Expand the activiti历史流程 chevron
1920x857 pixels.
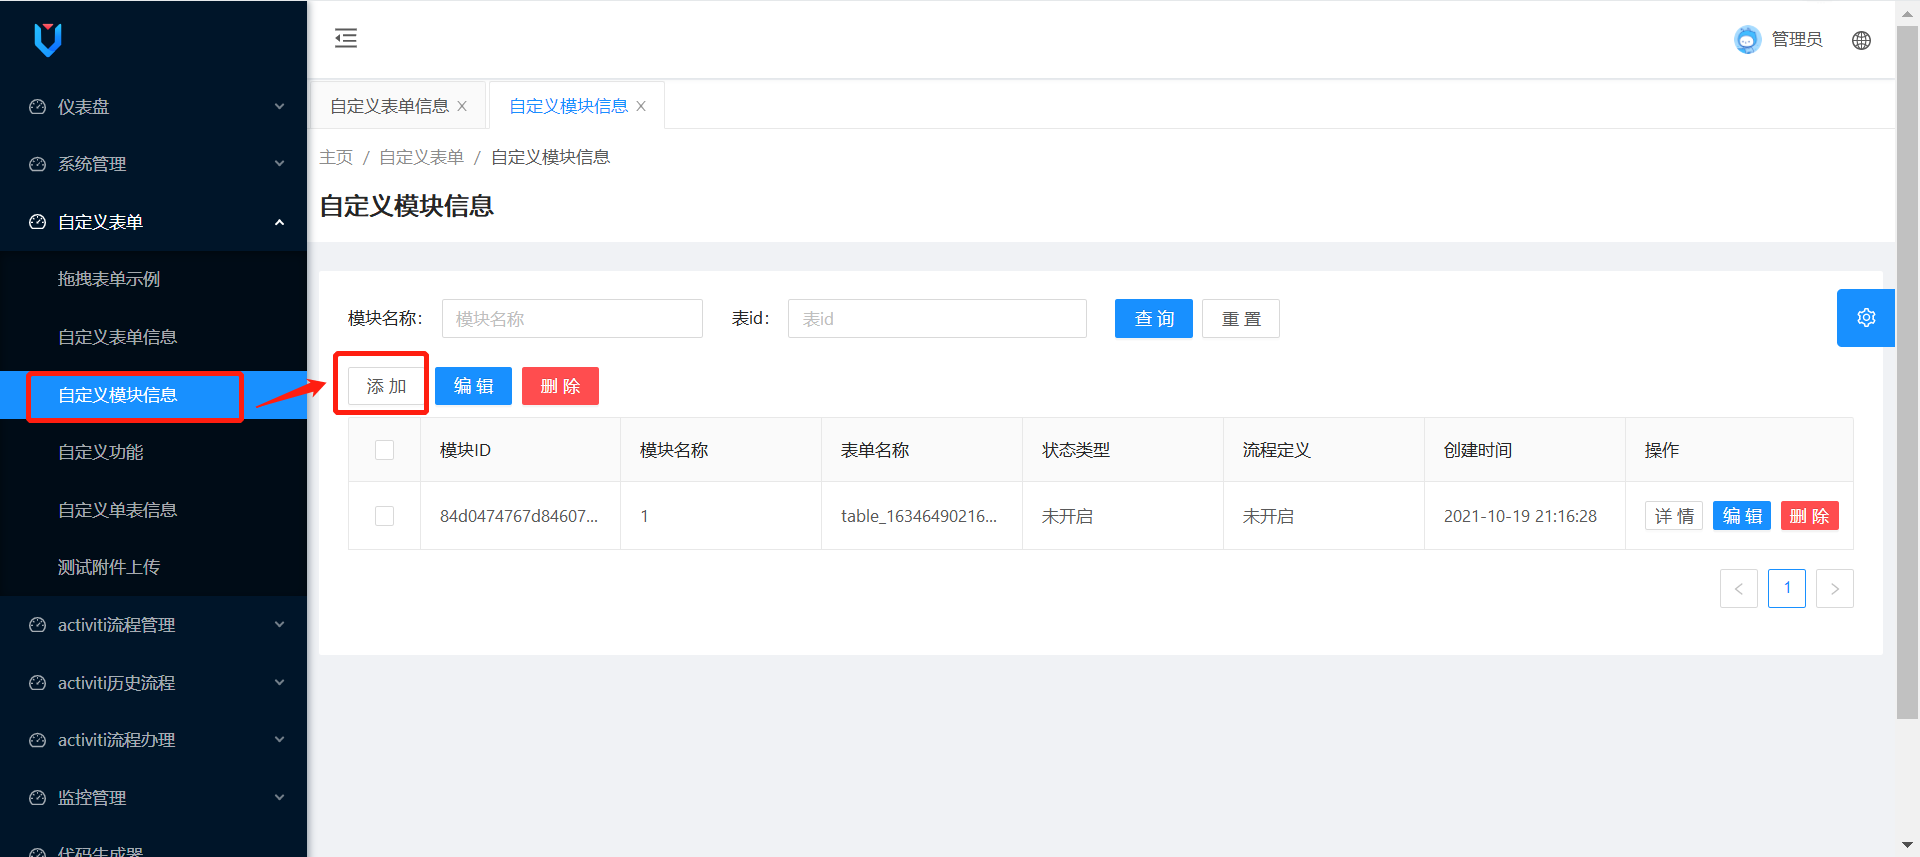(280, 682)
